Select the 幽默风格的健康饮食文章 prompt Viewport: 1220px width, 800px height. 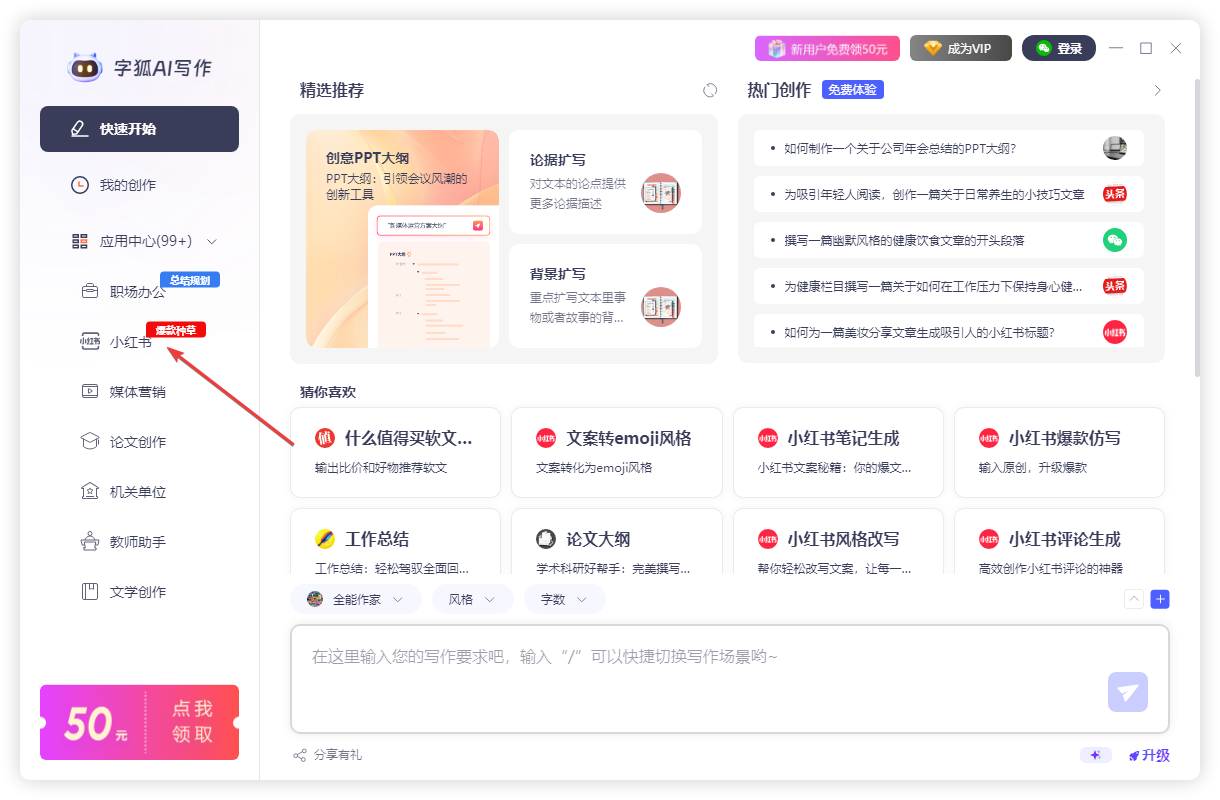coord(949,240)
